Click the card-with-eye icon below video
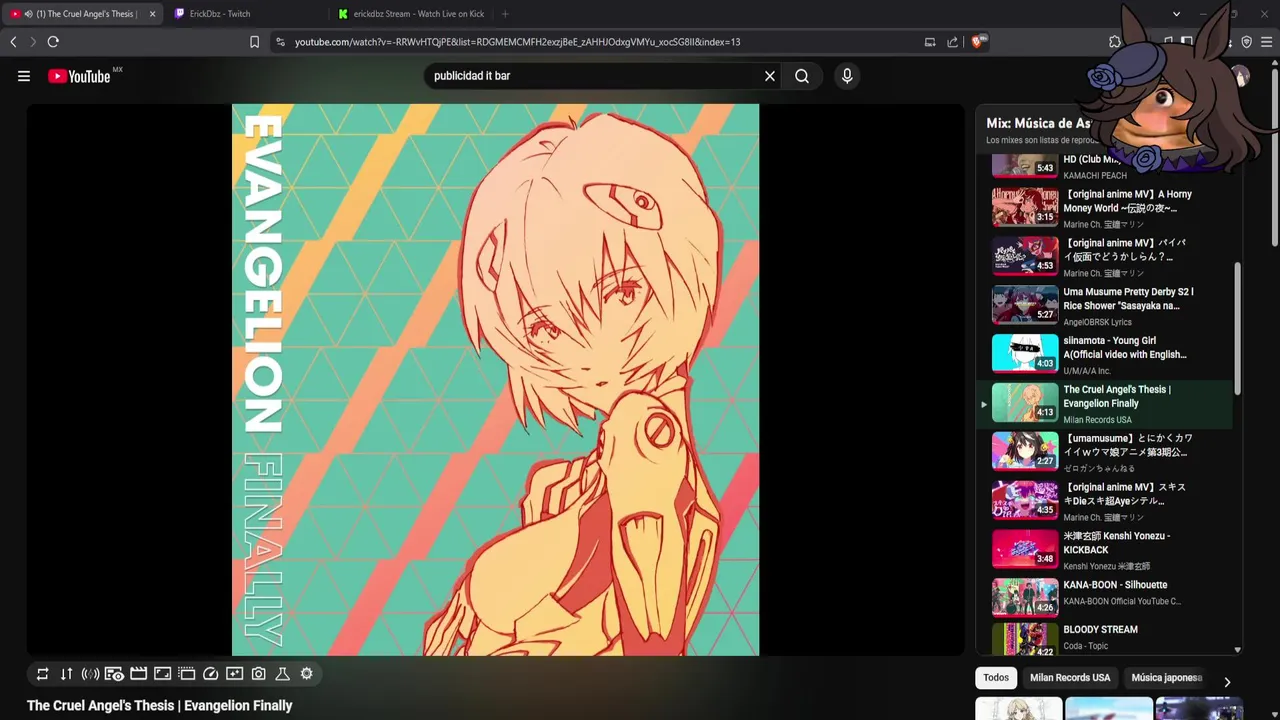This screenshot has height=720, width=1280. pos(114,674)
